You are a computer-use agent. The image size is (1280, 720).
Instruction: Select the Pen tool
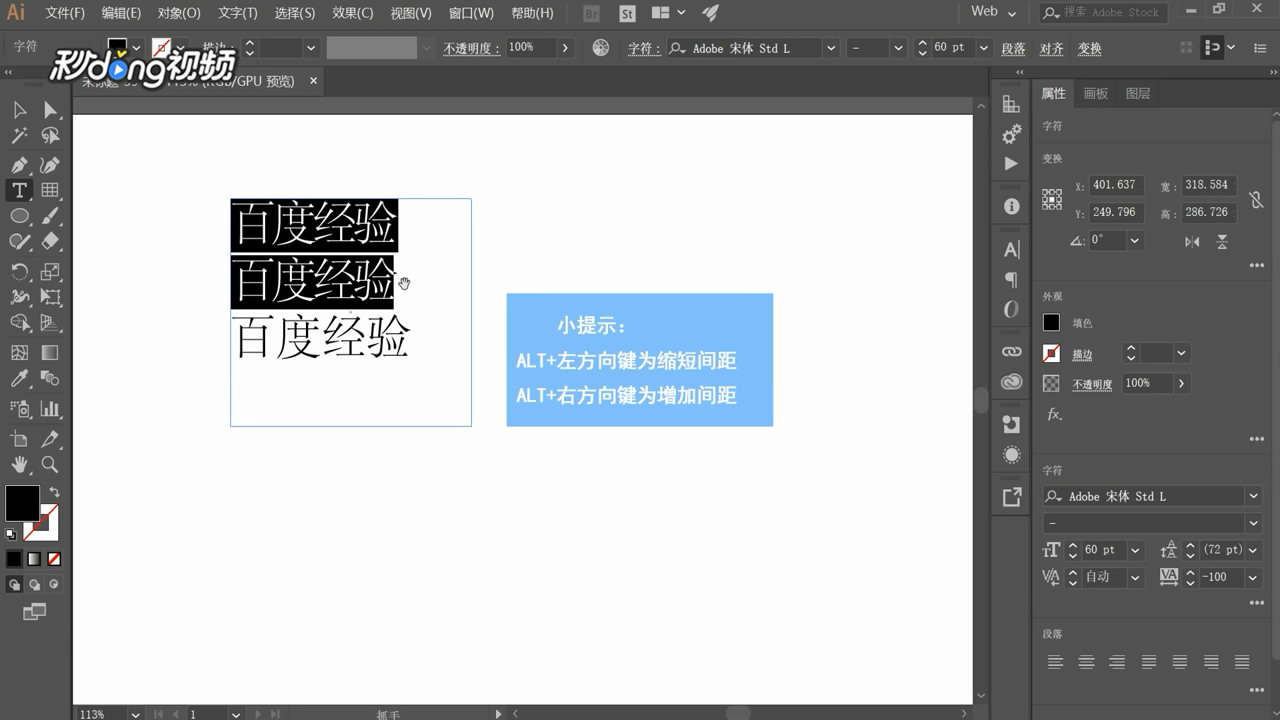pos(18,164)
